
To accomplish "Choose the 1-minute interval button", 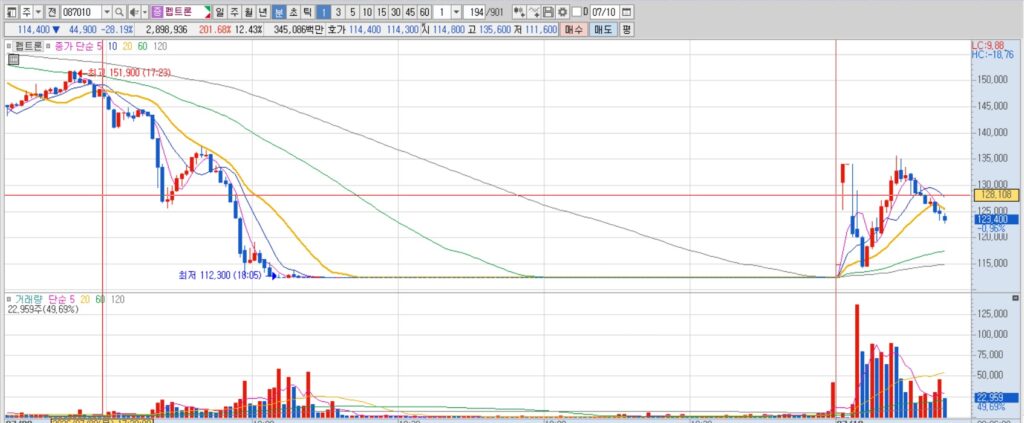I will point(324,12).
